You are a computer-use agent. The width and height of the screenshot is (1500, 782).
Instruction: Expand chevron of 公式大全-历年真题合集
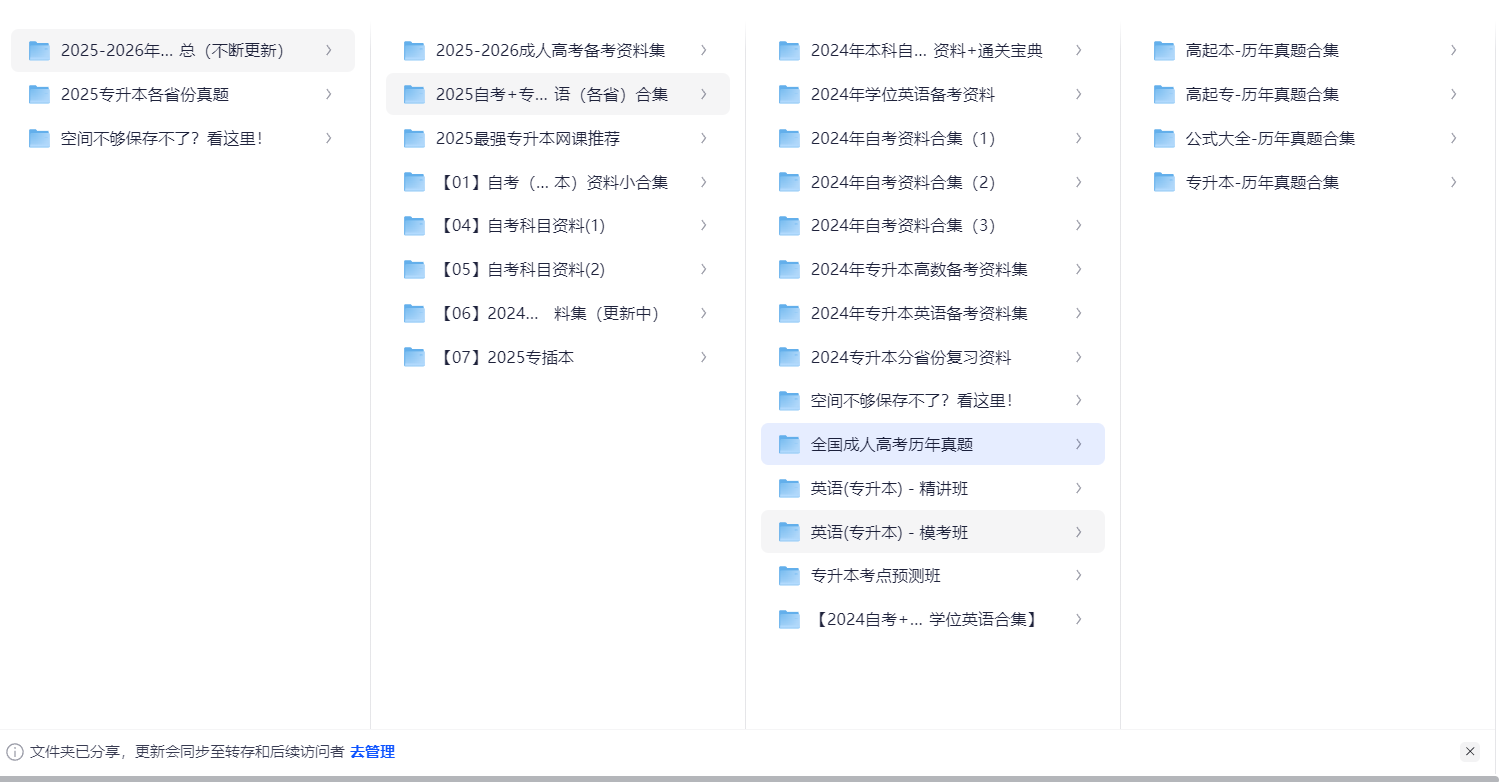click(x=1453, y=138)
